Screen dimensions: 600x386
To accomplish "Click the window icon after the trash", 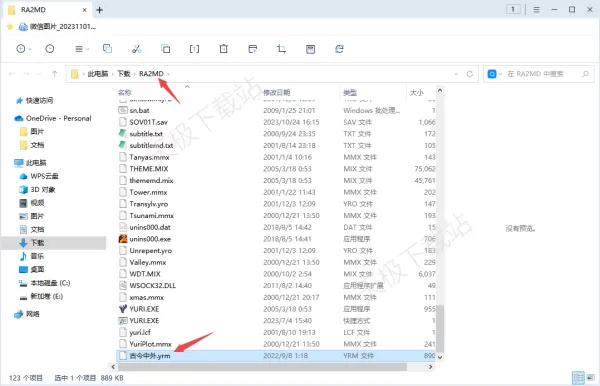I will coord(253,49).
